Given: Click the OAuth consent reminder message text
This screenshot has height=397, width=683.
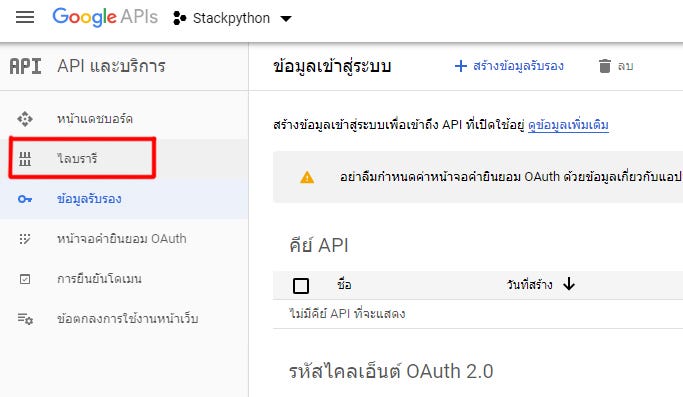Looking at the screenshot, I should tap(511, 176).
